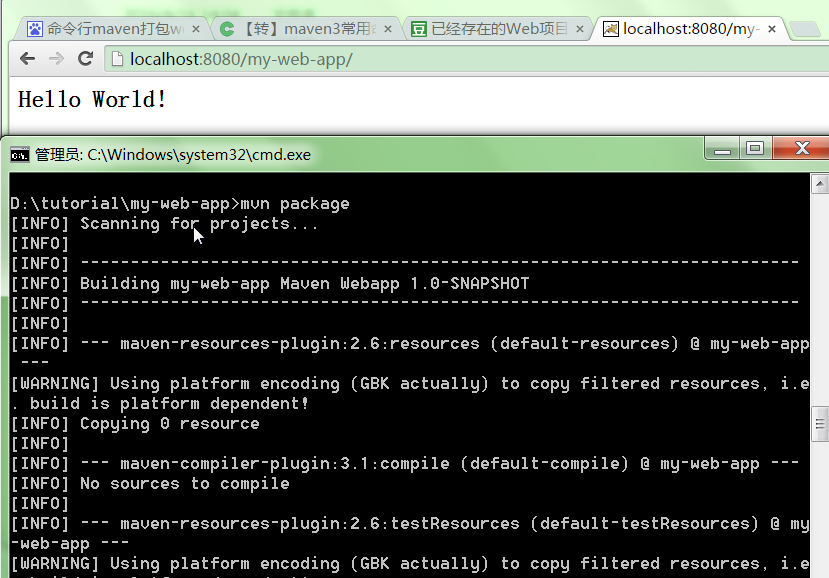Reload the localhost page
The height and width of the screenshot is (578, 829).
point(85,59)
